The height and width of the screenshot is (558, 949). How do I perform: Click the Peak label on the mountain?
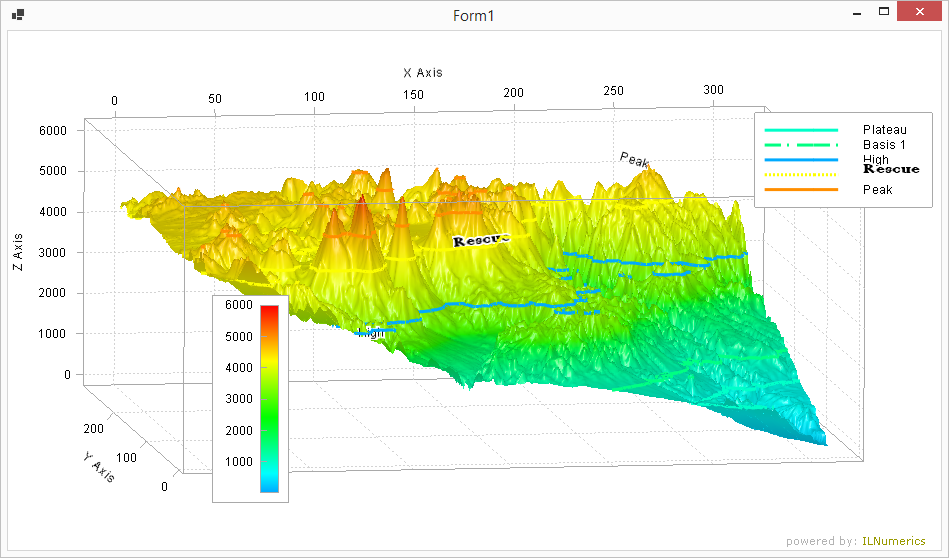[x=635, y=159]
